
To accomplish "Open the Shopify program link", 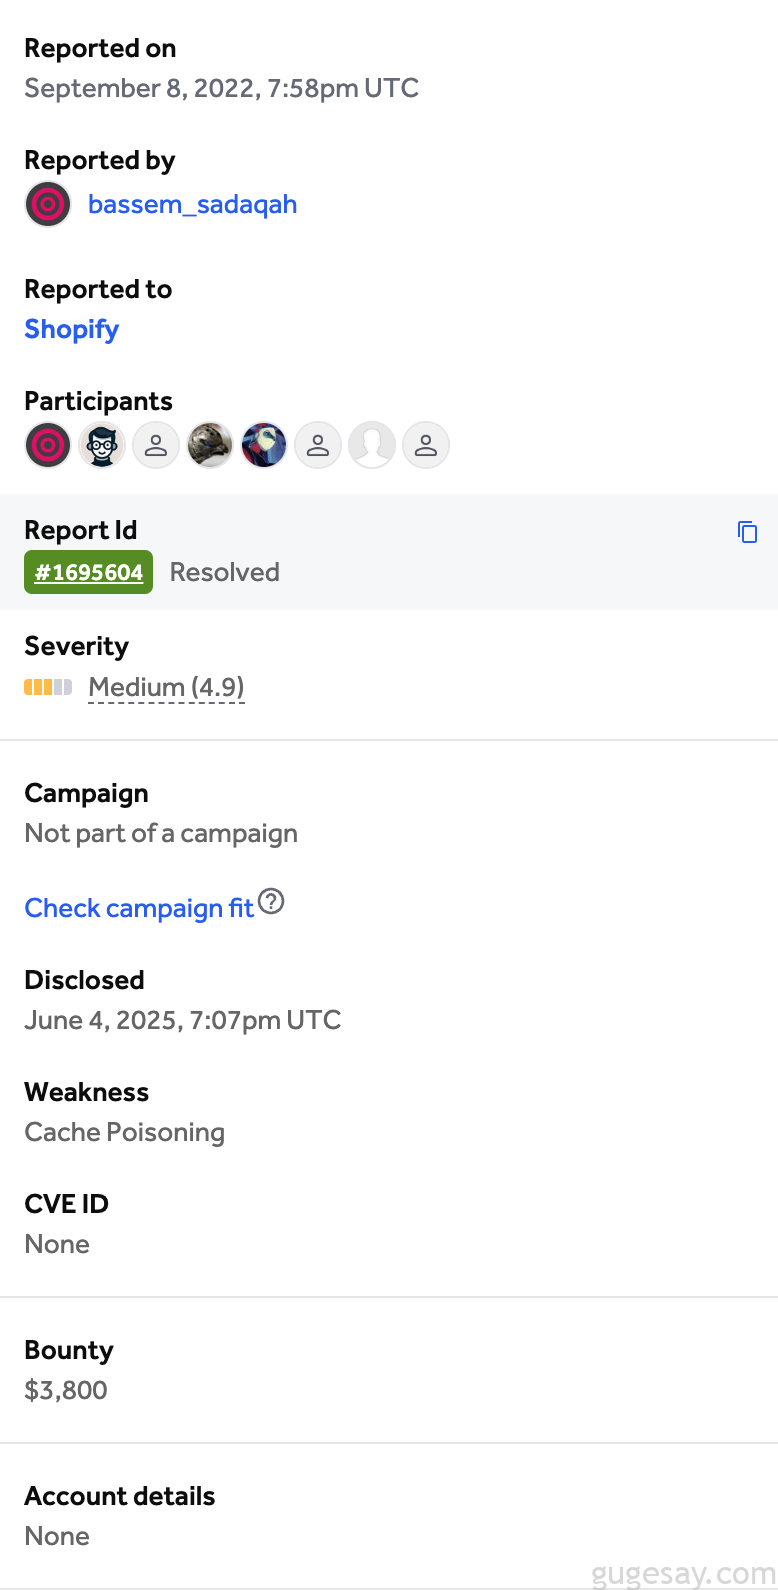I will pos(72,329).
